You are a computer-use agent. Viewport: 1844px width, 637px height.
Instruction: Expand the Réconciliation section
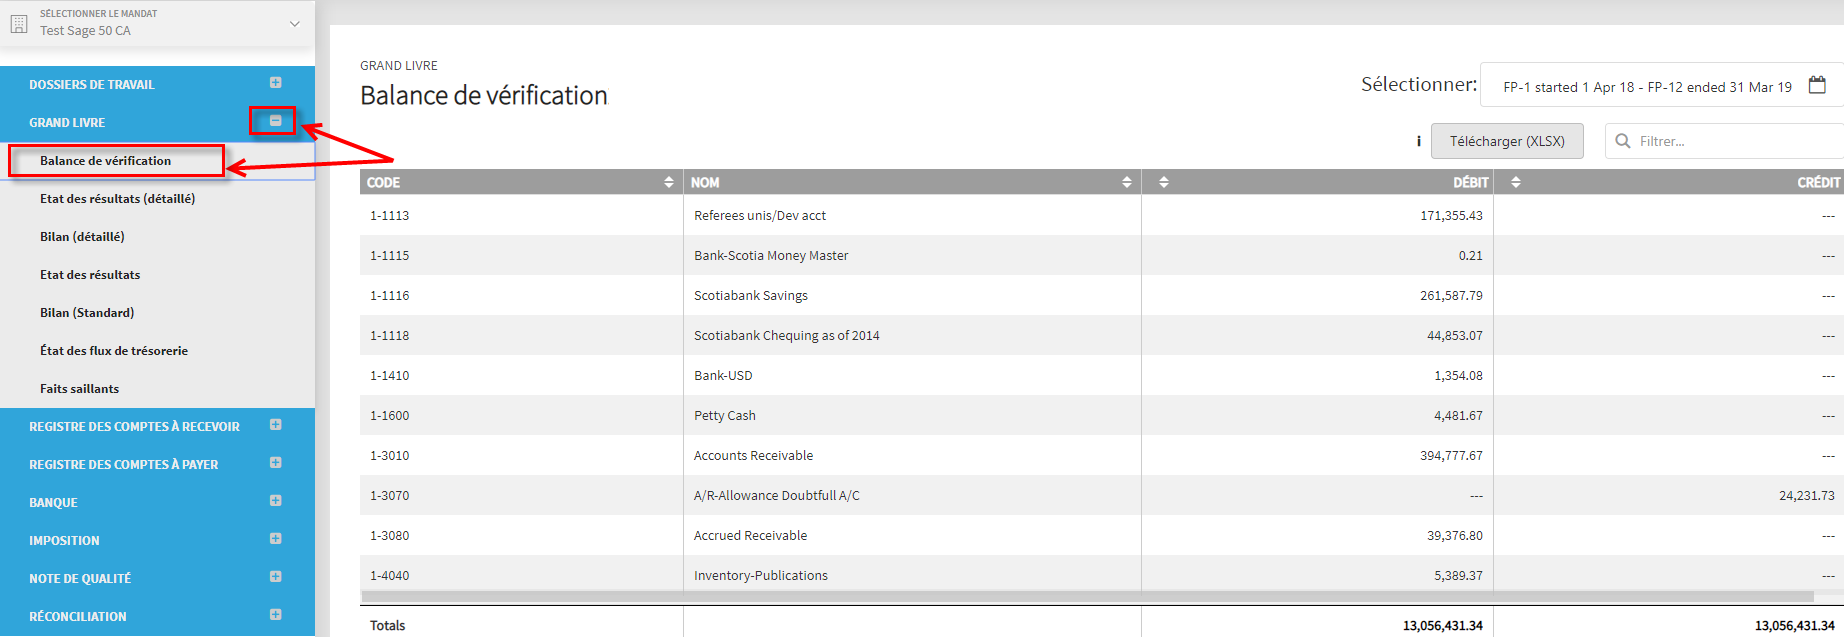(276, 615)
